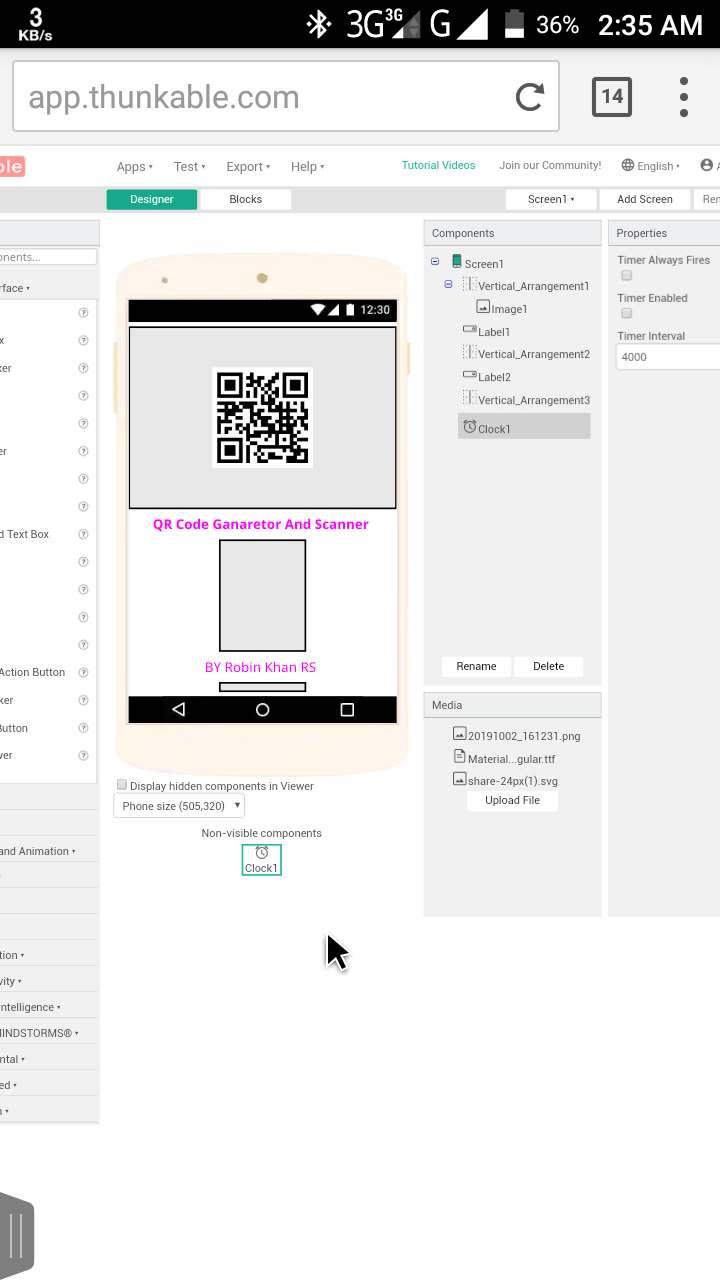
Task: Click the Vertical_Arrangement1 layout icon in the tree
Action: (x=470, y=285)
